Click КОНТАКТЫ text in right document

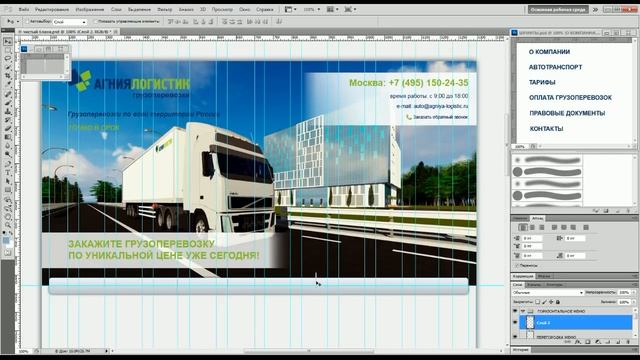coord(546,129)
